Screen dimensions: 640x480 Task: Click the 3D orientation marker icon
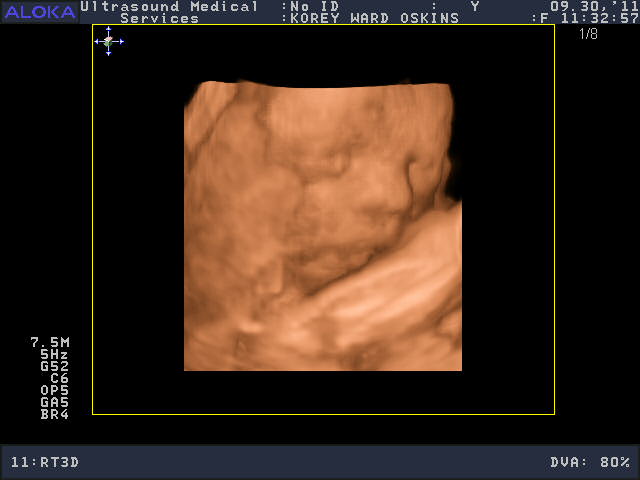coord(108,41)
